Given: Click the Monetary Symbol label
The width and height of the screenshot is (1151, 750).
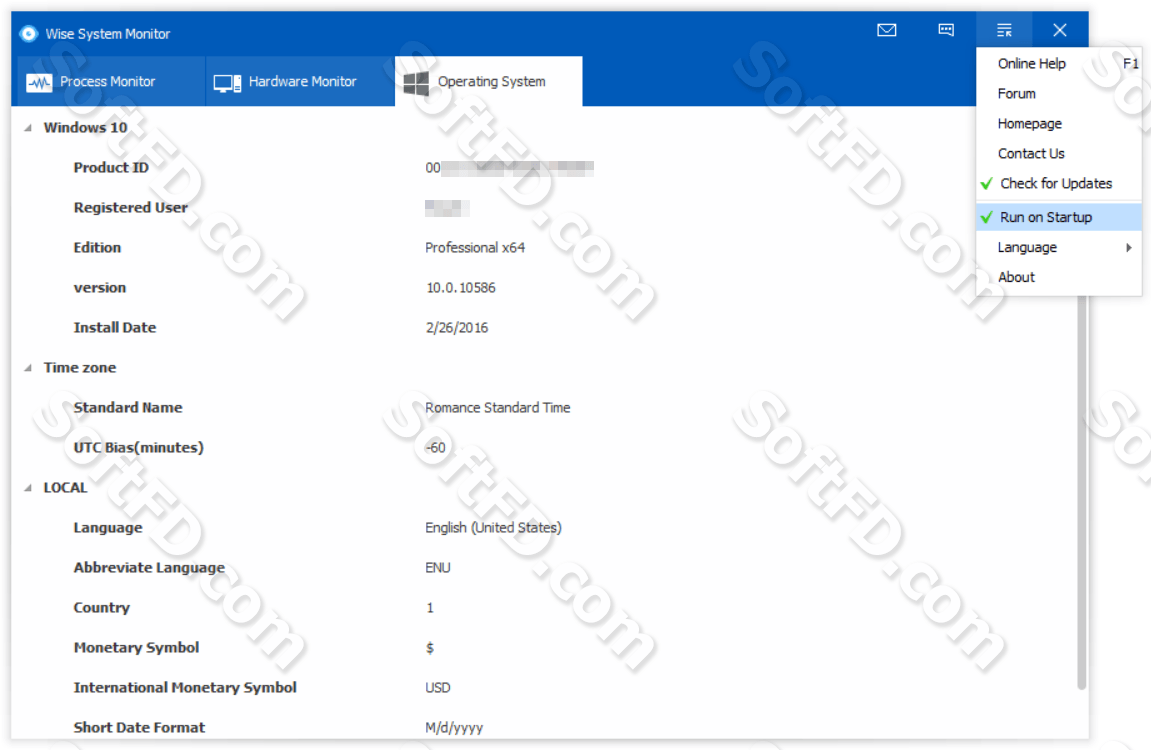Looking at the screenshot, I should 137,647.
